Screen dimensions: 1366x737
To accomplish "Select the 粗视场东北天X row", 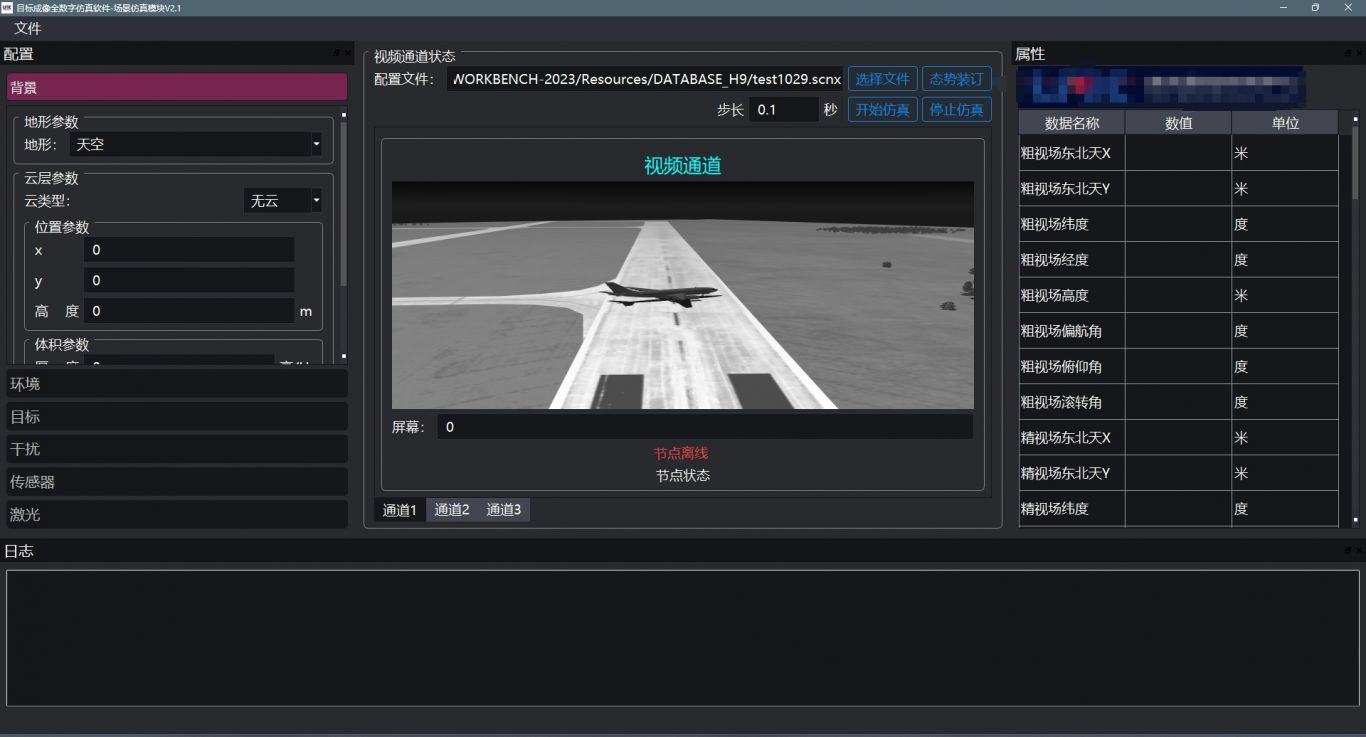I will pyautogui.click(x=1178, y=153).
